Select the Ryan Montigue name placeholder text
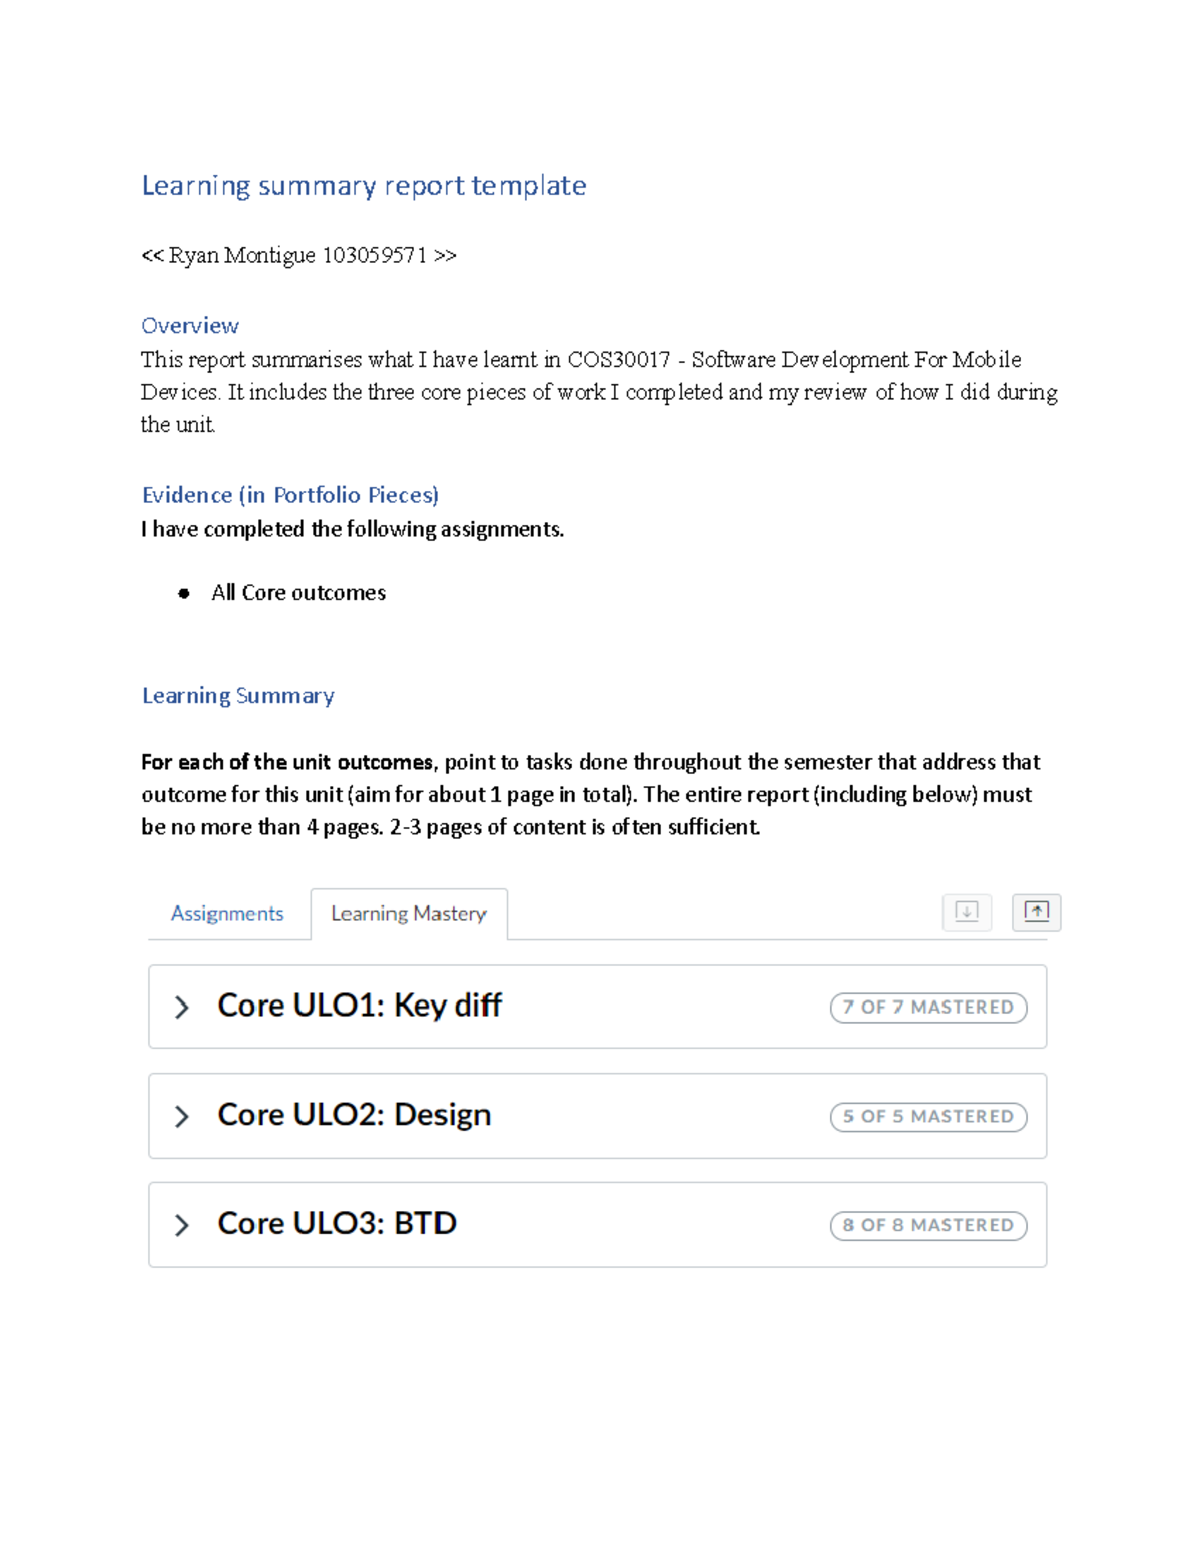The width and height of the screenshot is (1200, 1553). 299,255
